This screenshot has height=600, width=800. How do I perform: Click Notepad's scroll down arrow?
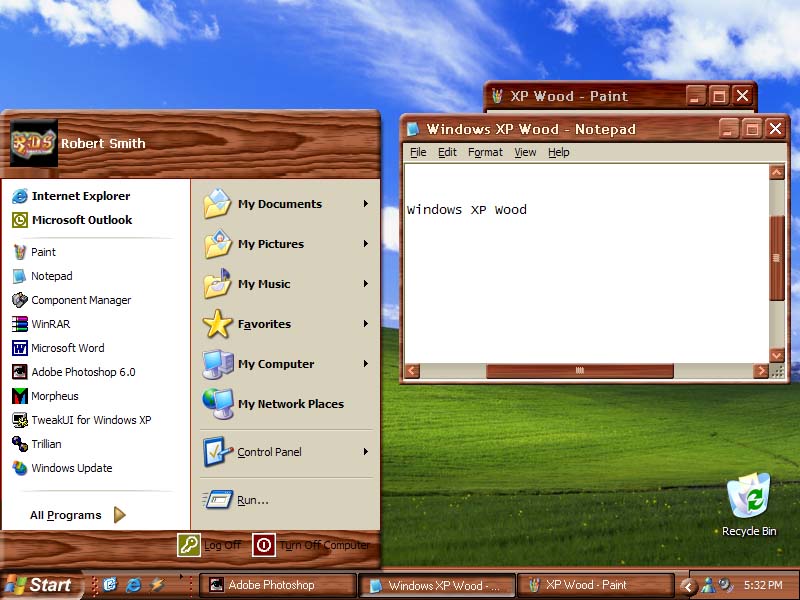pos(777,355)
